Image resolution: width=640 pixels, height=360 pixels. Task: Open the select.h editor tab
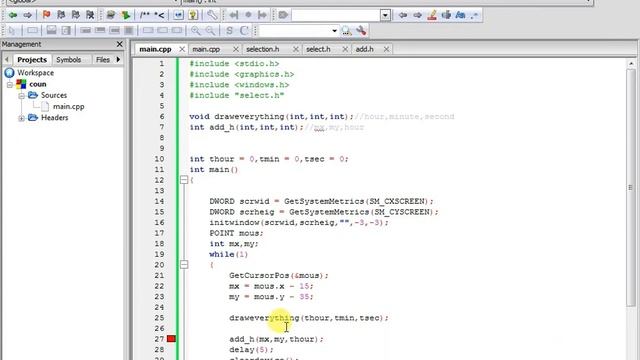(x=318, y=49)
